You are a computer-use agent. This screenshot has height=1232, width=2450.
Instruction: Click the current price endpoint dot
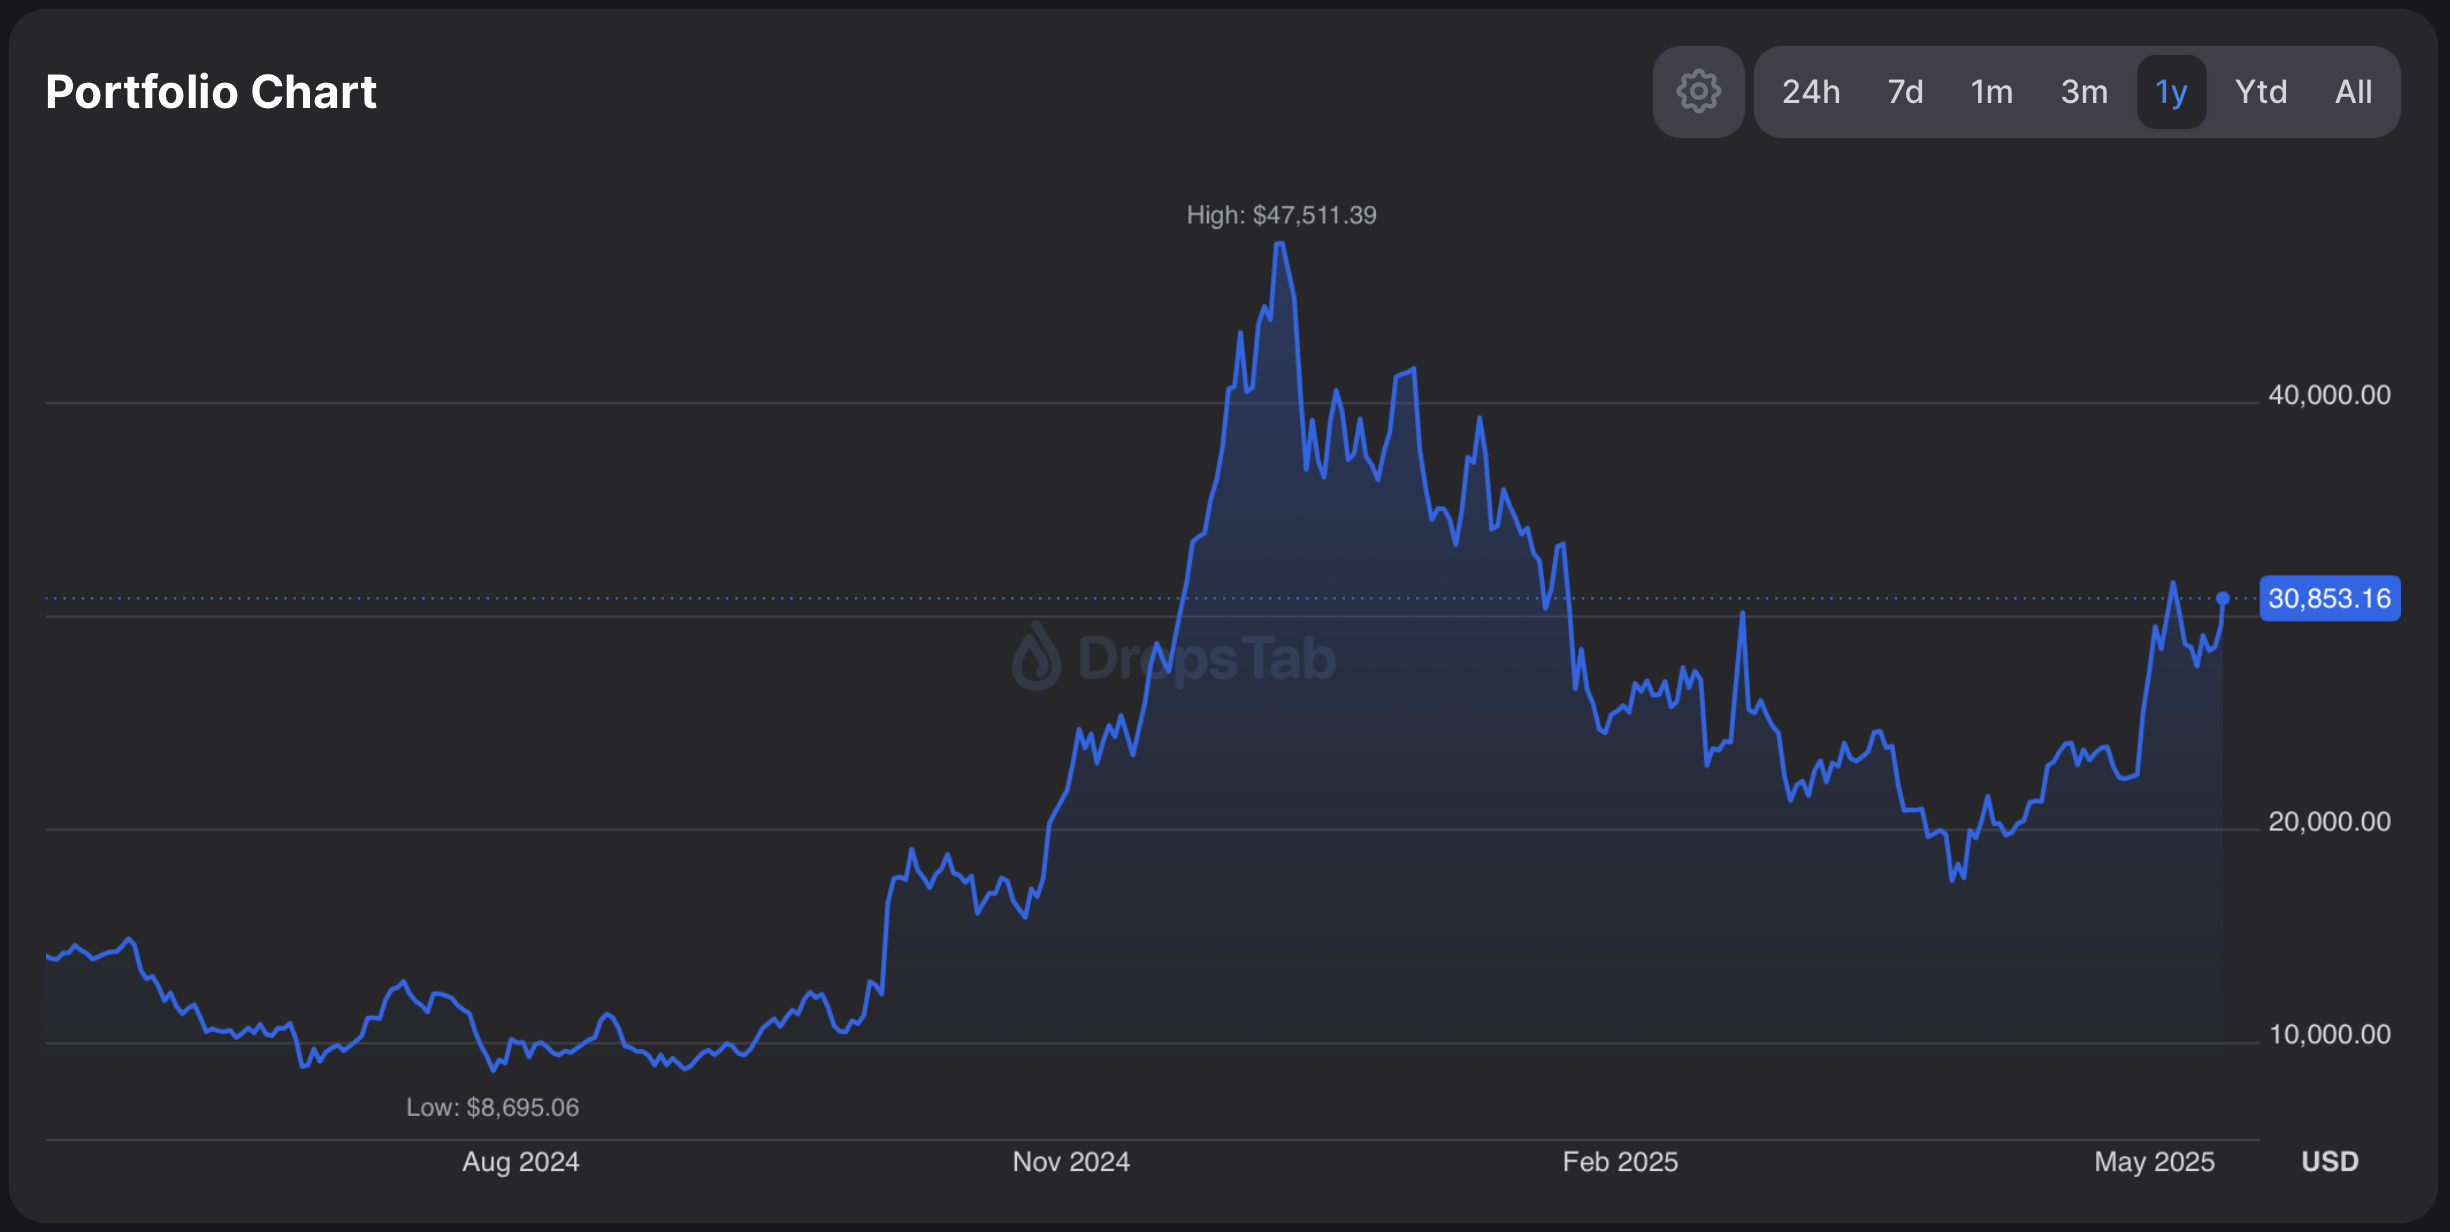pos(2223,598)
